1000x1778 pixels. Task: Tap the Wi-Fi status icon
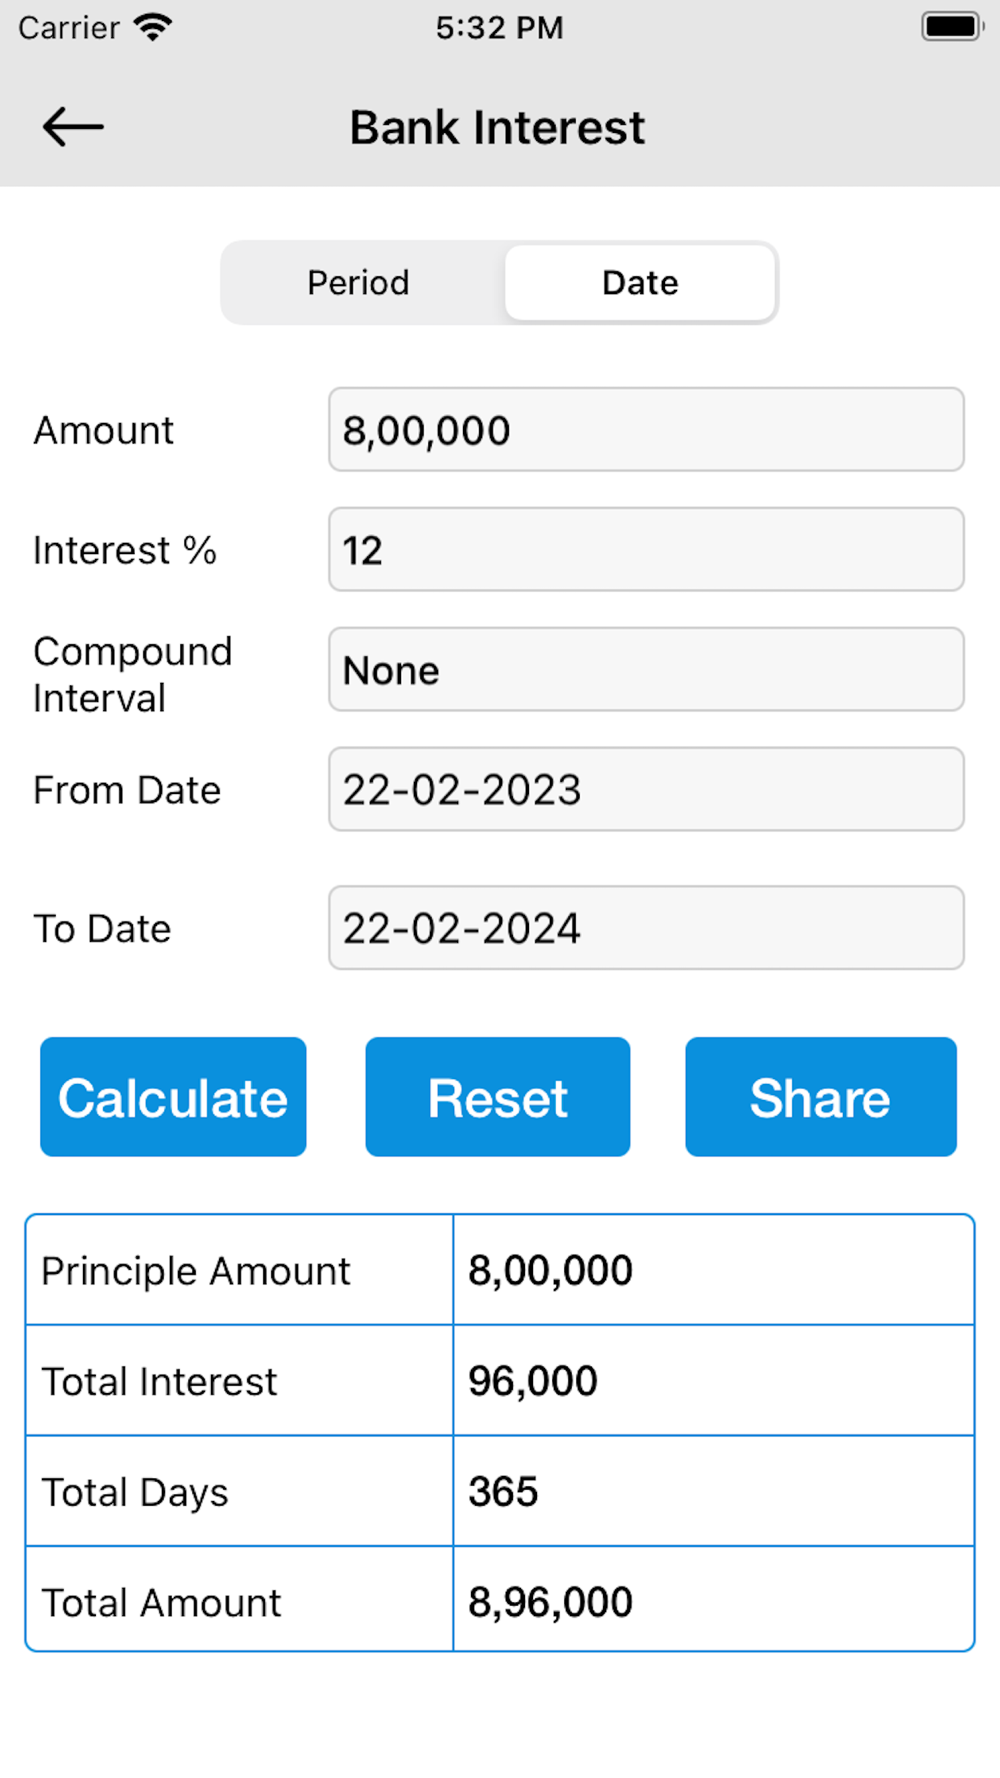pos(153,27)
